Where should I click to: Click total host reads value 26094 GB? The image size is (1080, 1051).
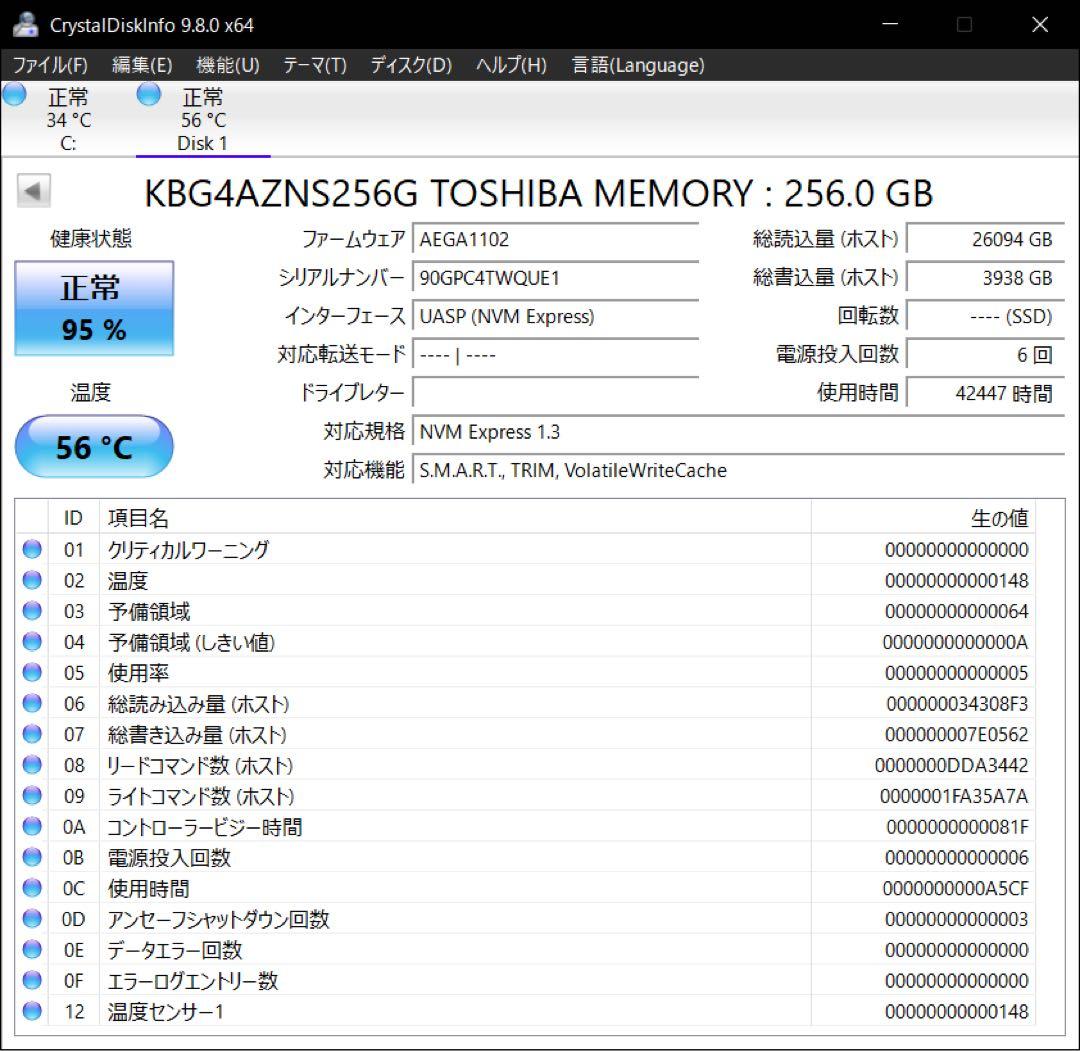tap(986, 239)
